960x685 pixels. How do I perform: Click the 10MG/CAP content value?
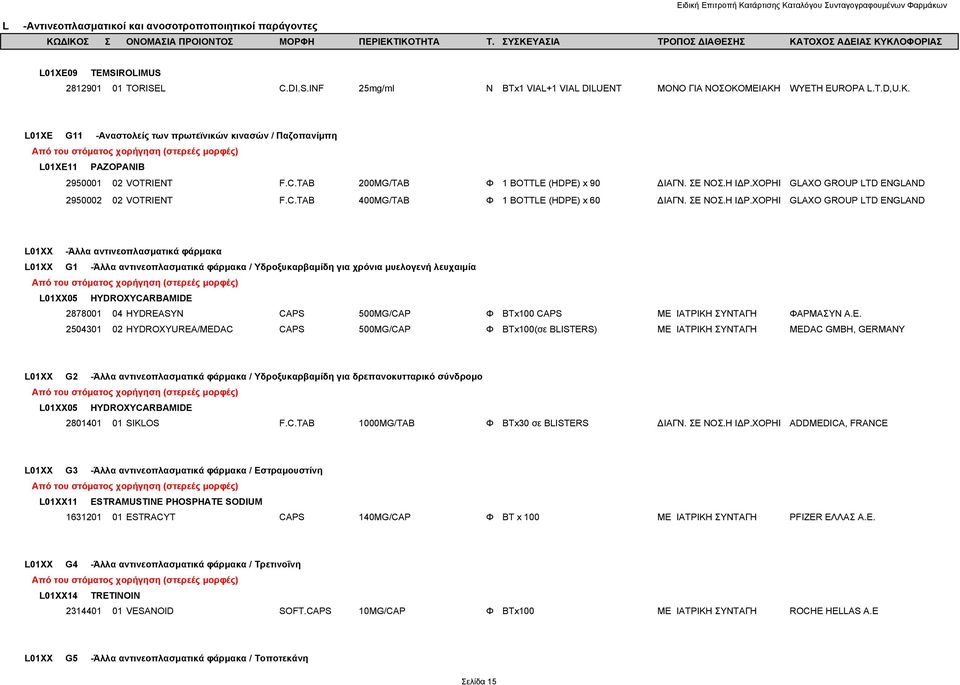(382, 611)
